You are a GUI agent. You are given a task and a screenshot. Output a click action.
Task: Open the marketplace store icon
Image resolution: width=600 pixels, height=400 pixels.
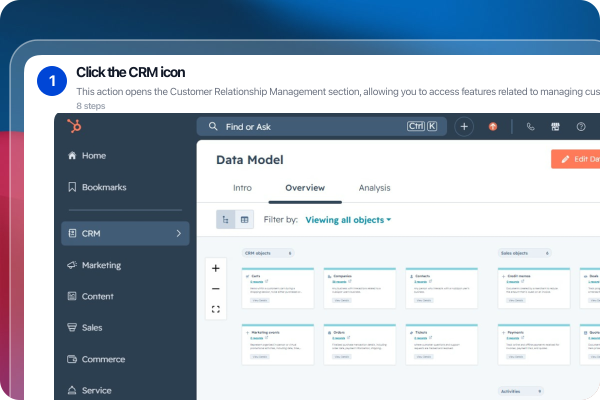pyautogui.click(x=555, y=127)
